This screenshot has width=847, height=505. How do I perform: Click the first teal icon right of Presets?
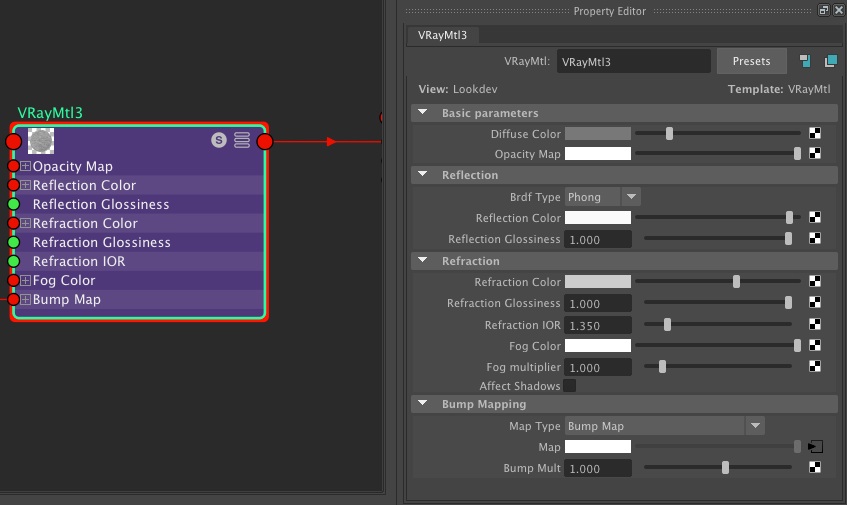coord(805,61)
